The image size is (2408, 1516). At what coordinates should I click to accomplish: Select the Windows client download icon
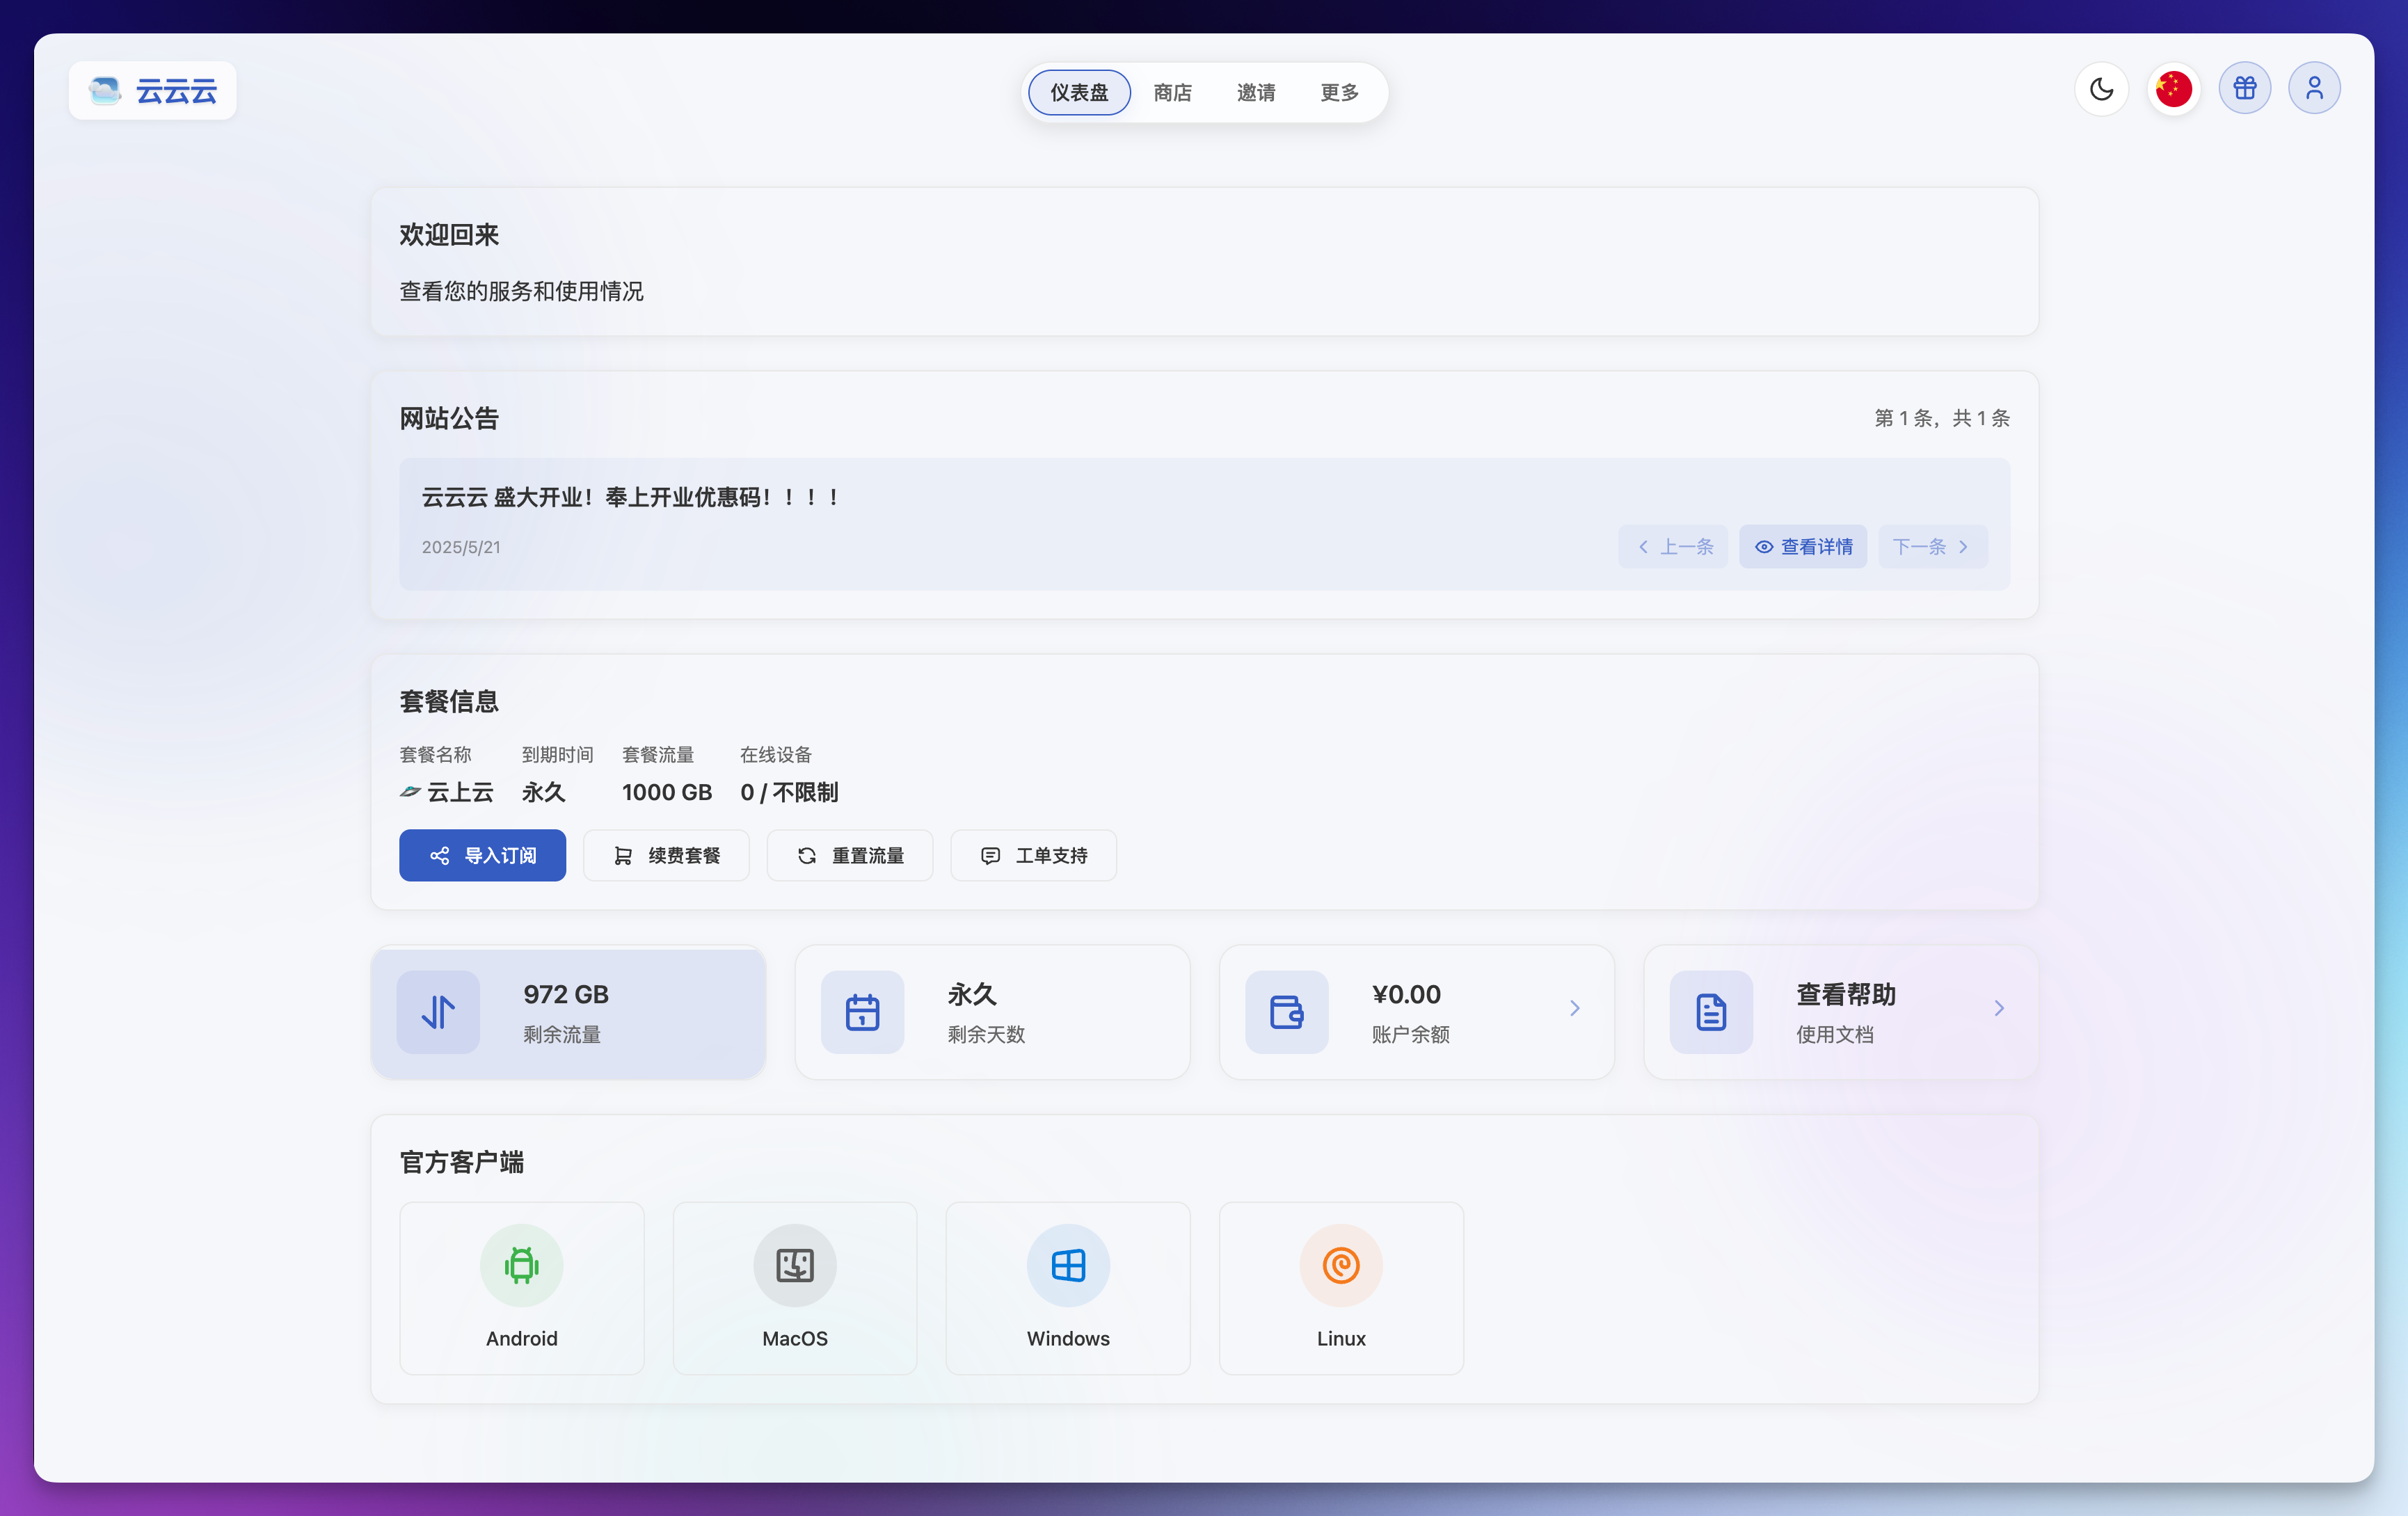point(1067,1264)
